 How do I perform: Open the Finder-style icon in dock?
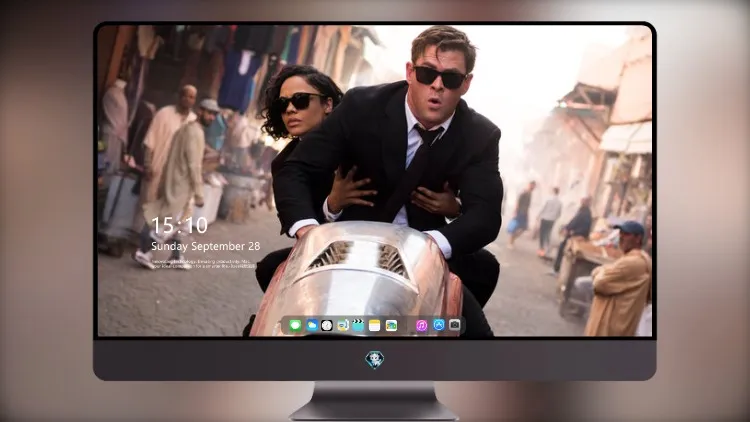point(342,326)
